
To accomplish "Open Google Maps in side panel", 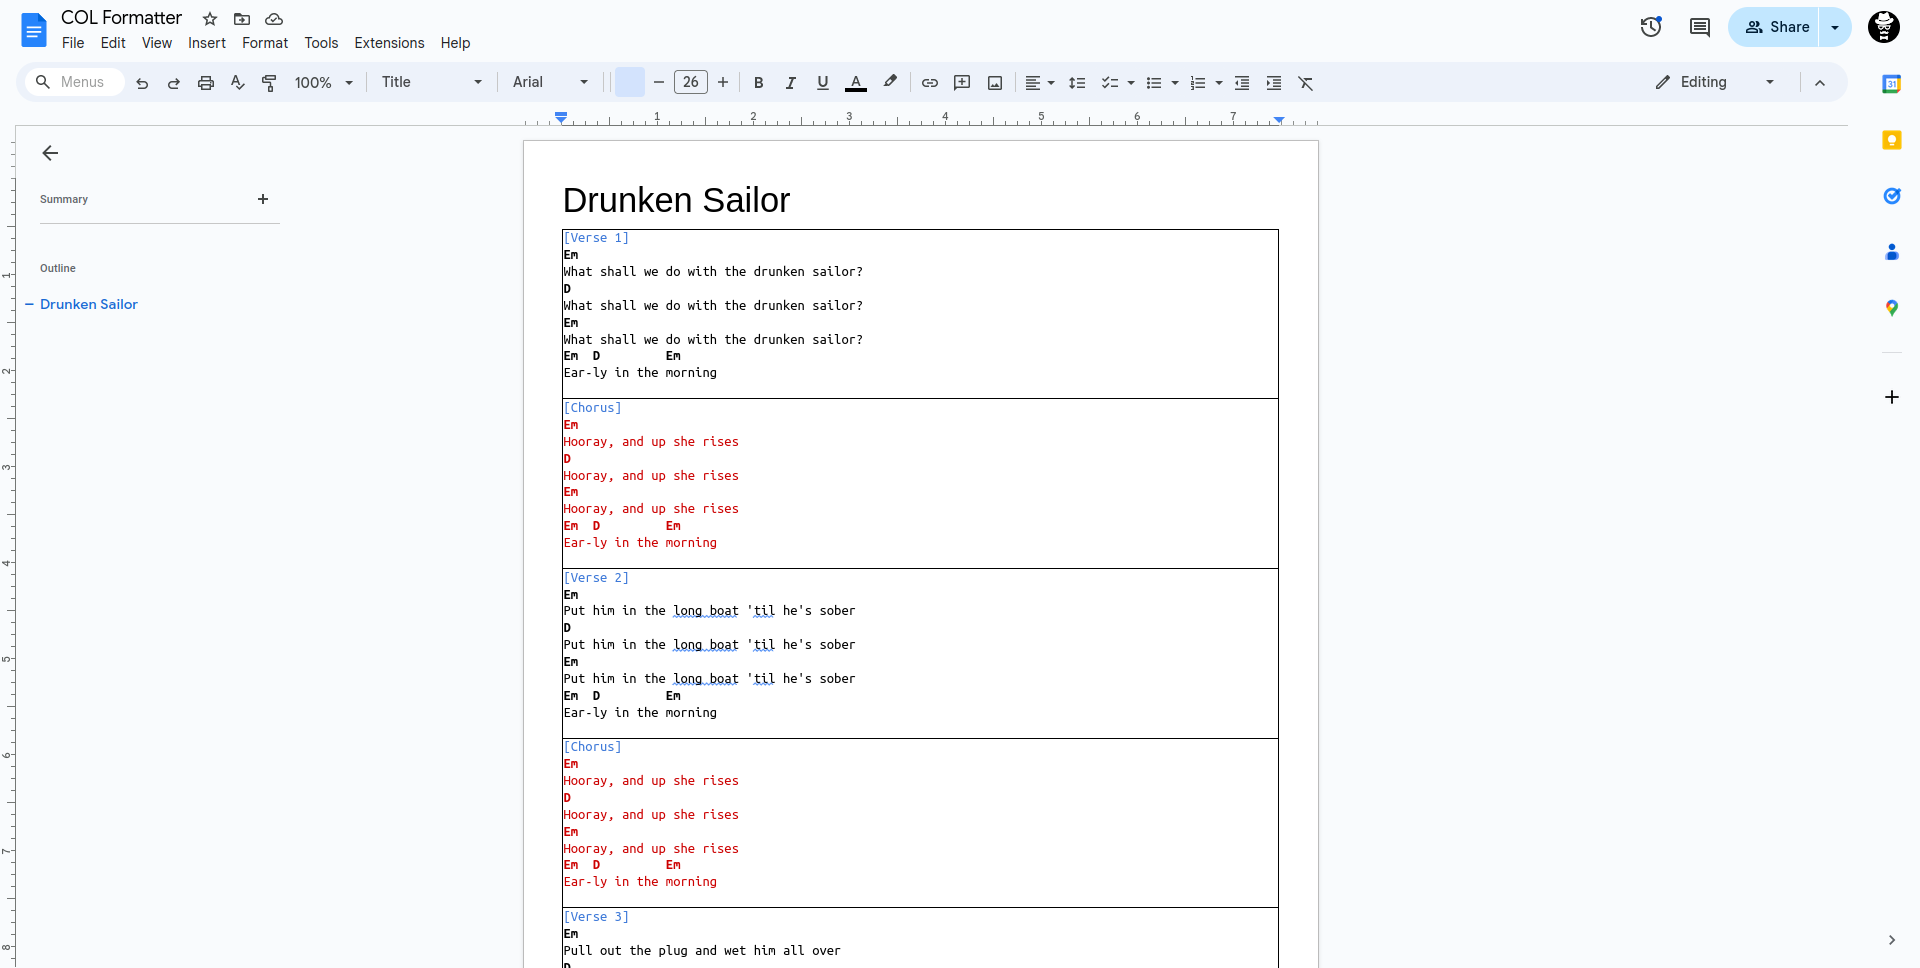I will click(1892, 308).
